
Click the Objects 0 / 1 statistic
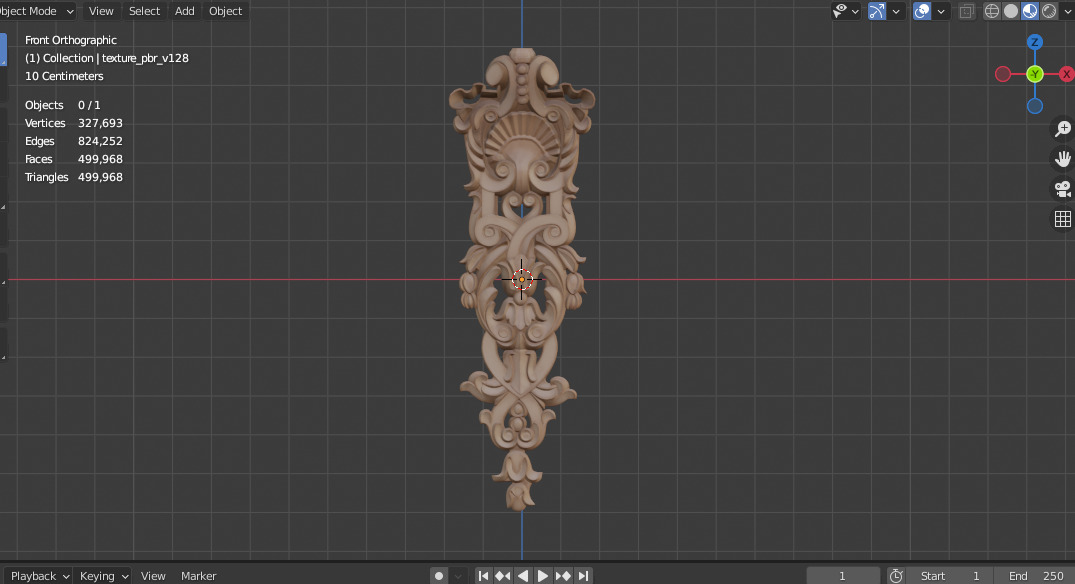(62, 105)
